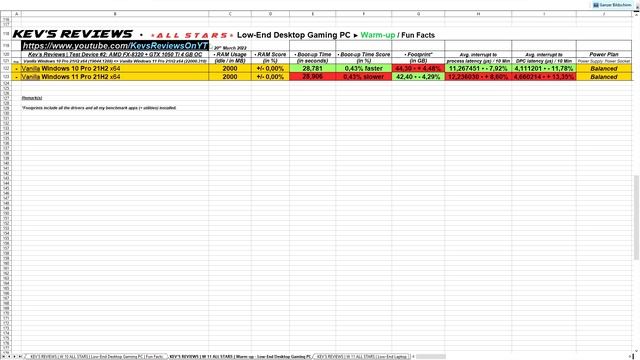
Task: Switch to the W 10 ALL STARS Fun Facts sheet tab
Action: click(96, 357)
